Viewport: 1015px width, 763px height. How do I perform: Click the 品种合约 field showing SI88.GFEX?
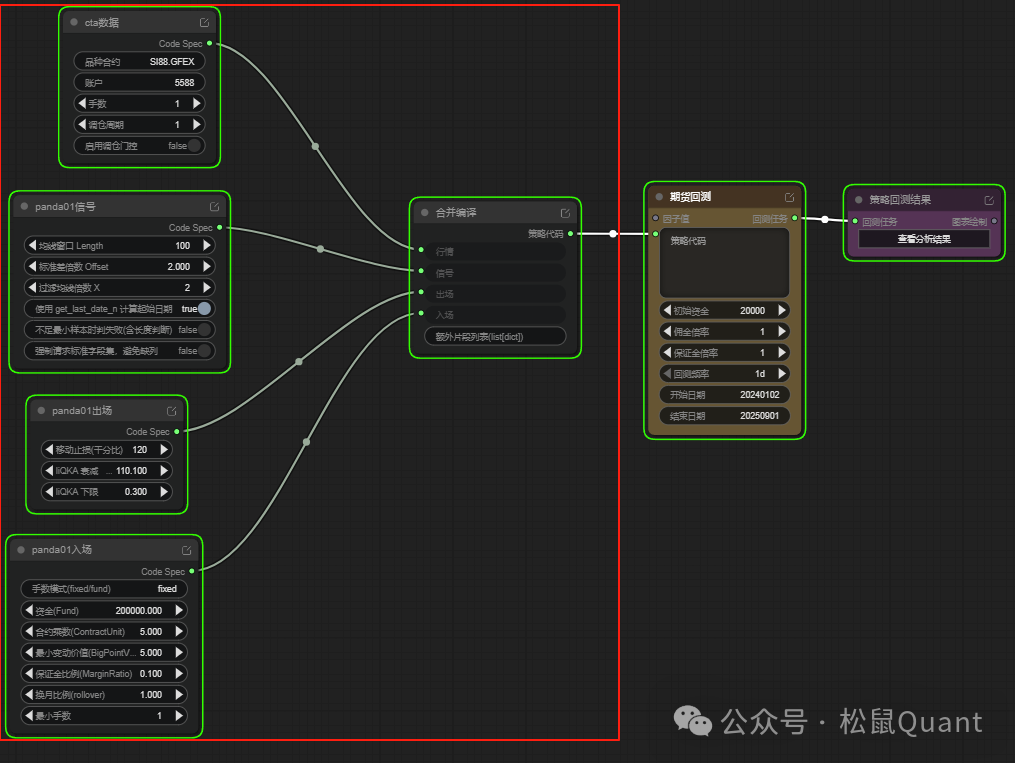(x=139, y=62)
